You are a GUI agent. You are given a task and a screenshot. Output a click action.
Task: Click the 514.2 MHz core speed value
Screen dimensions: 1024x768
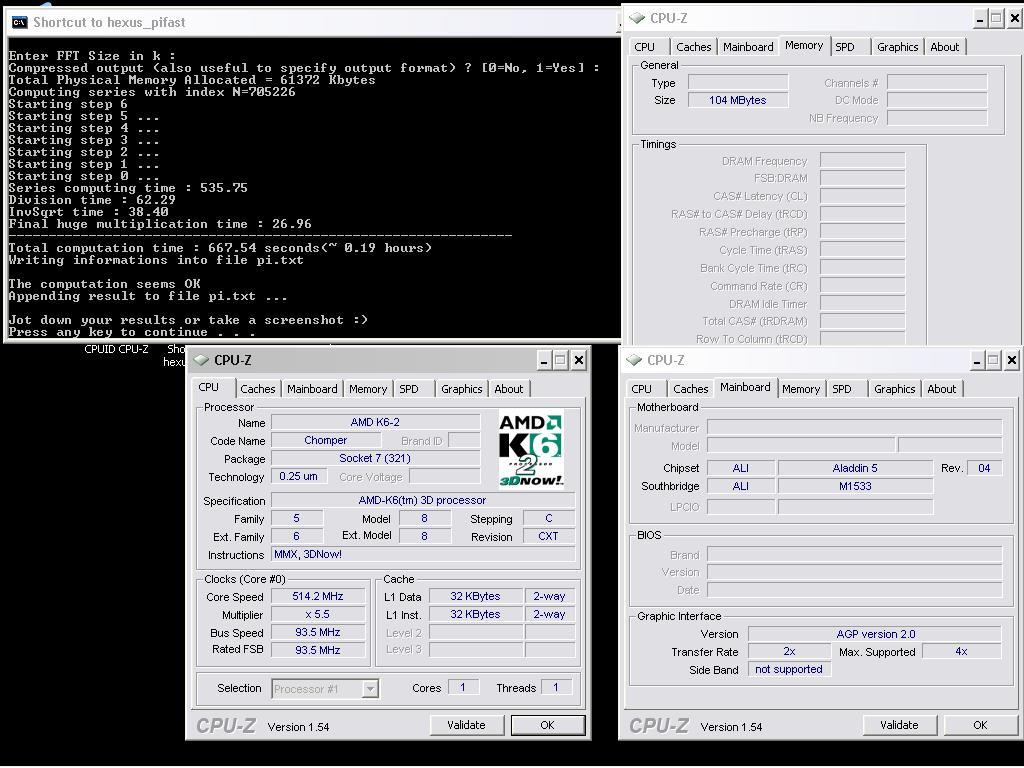tap(317, 596)
